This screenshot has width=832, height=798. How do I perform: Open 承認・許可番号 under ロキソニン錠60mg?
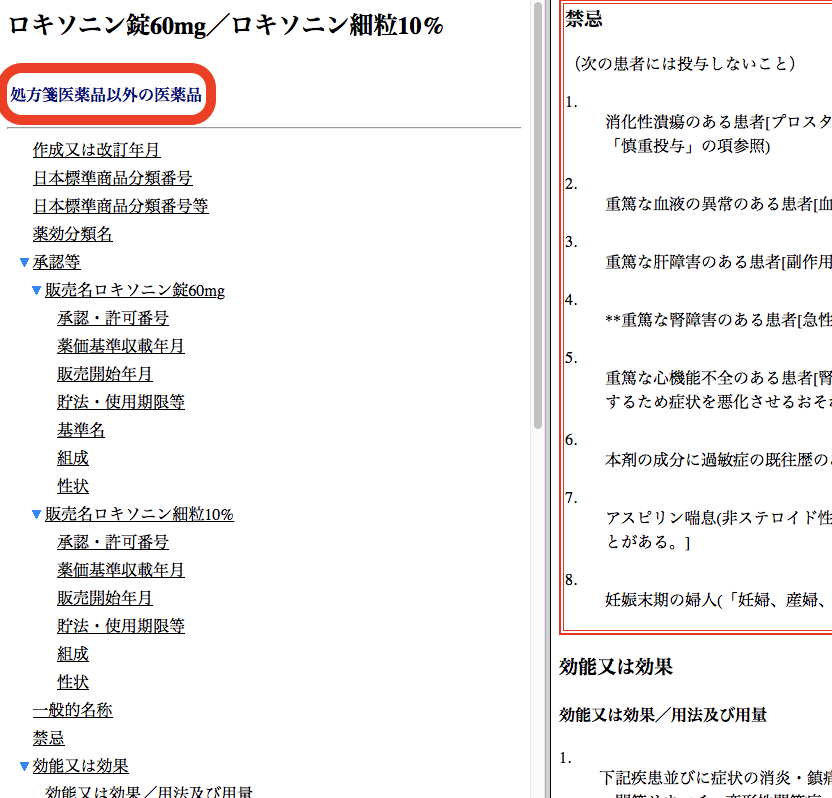click(x=113, y=318)
